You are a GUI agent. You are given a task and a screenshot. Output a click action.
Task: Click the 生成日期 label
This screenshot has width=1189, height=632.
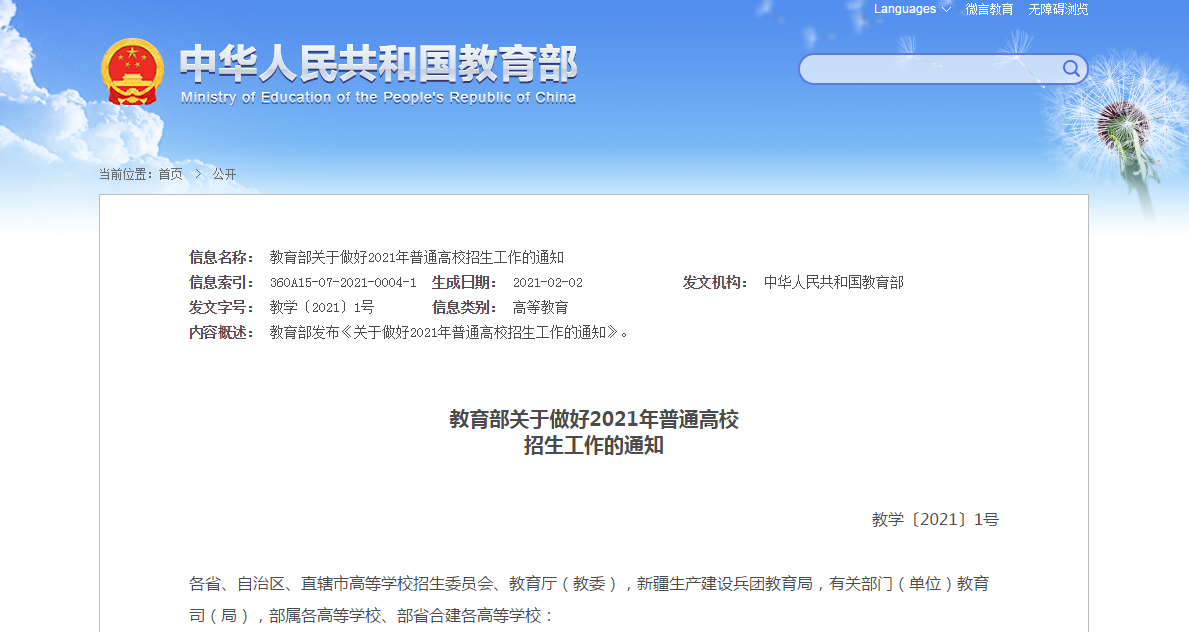click(464, 282)
